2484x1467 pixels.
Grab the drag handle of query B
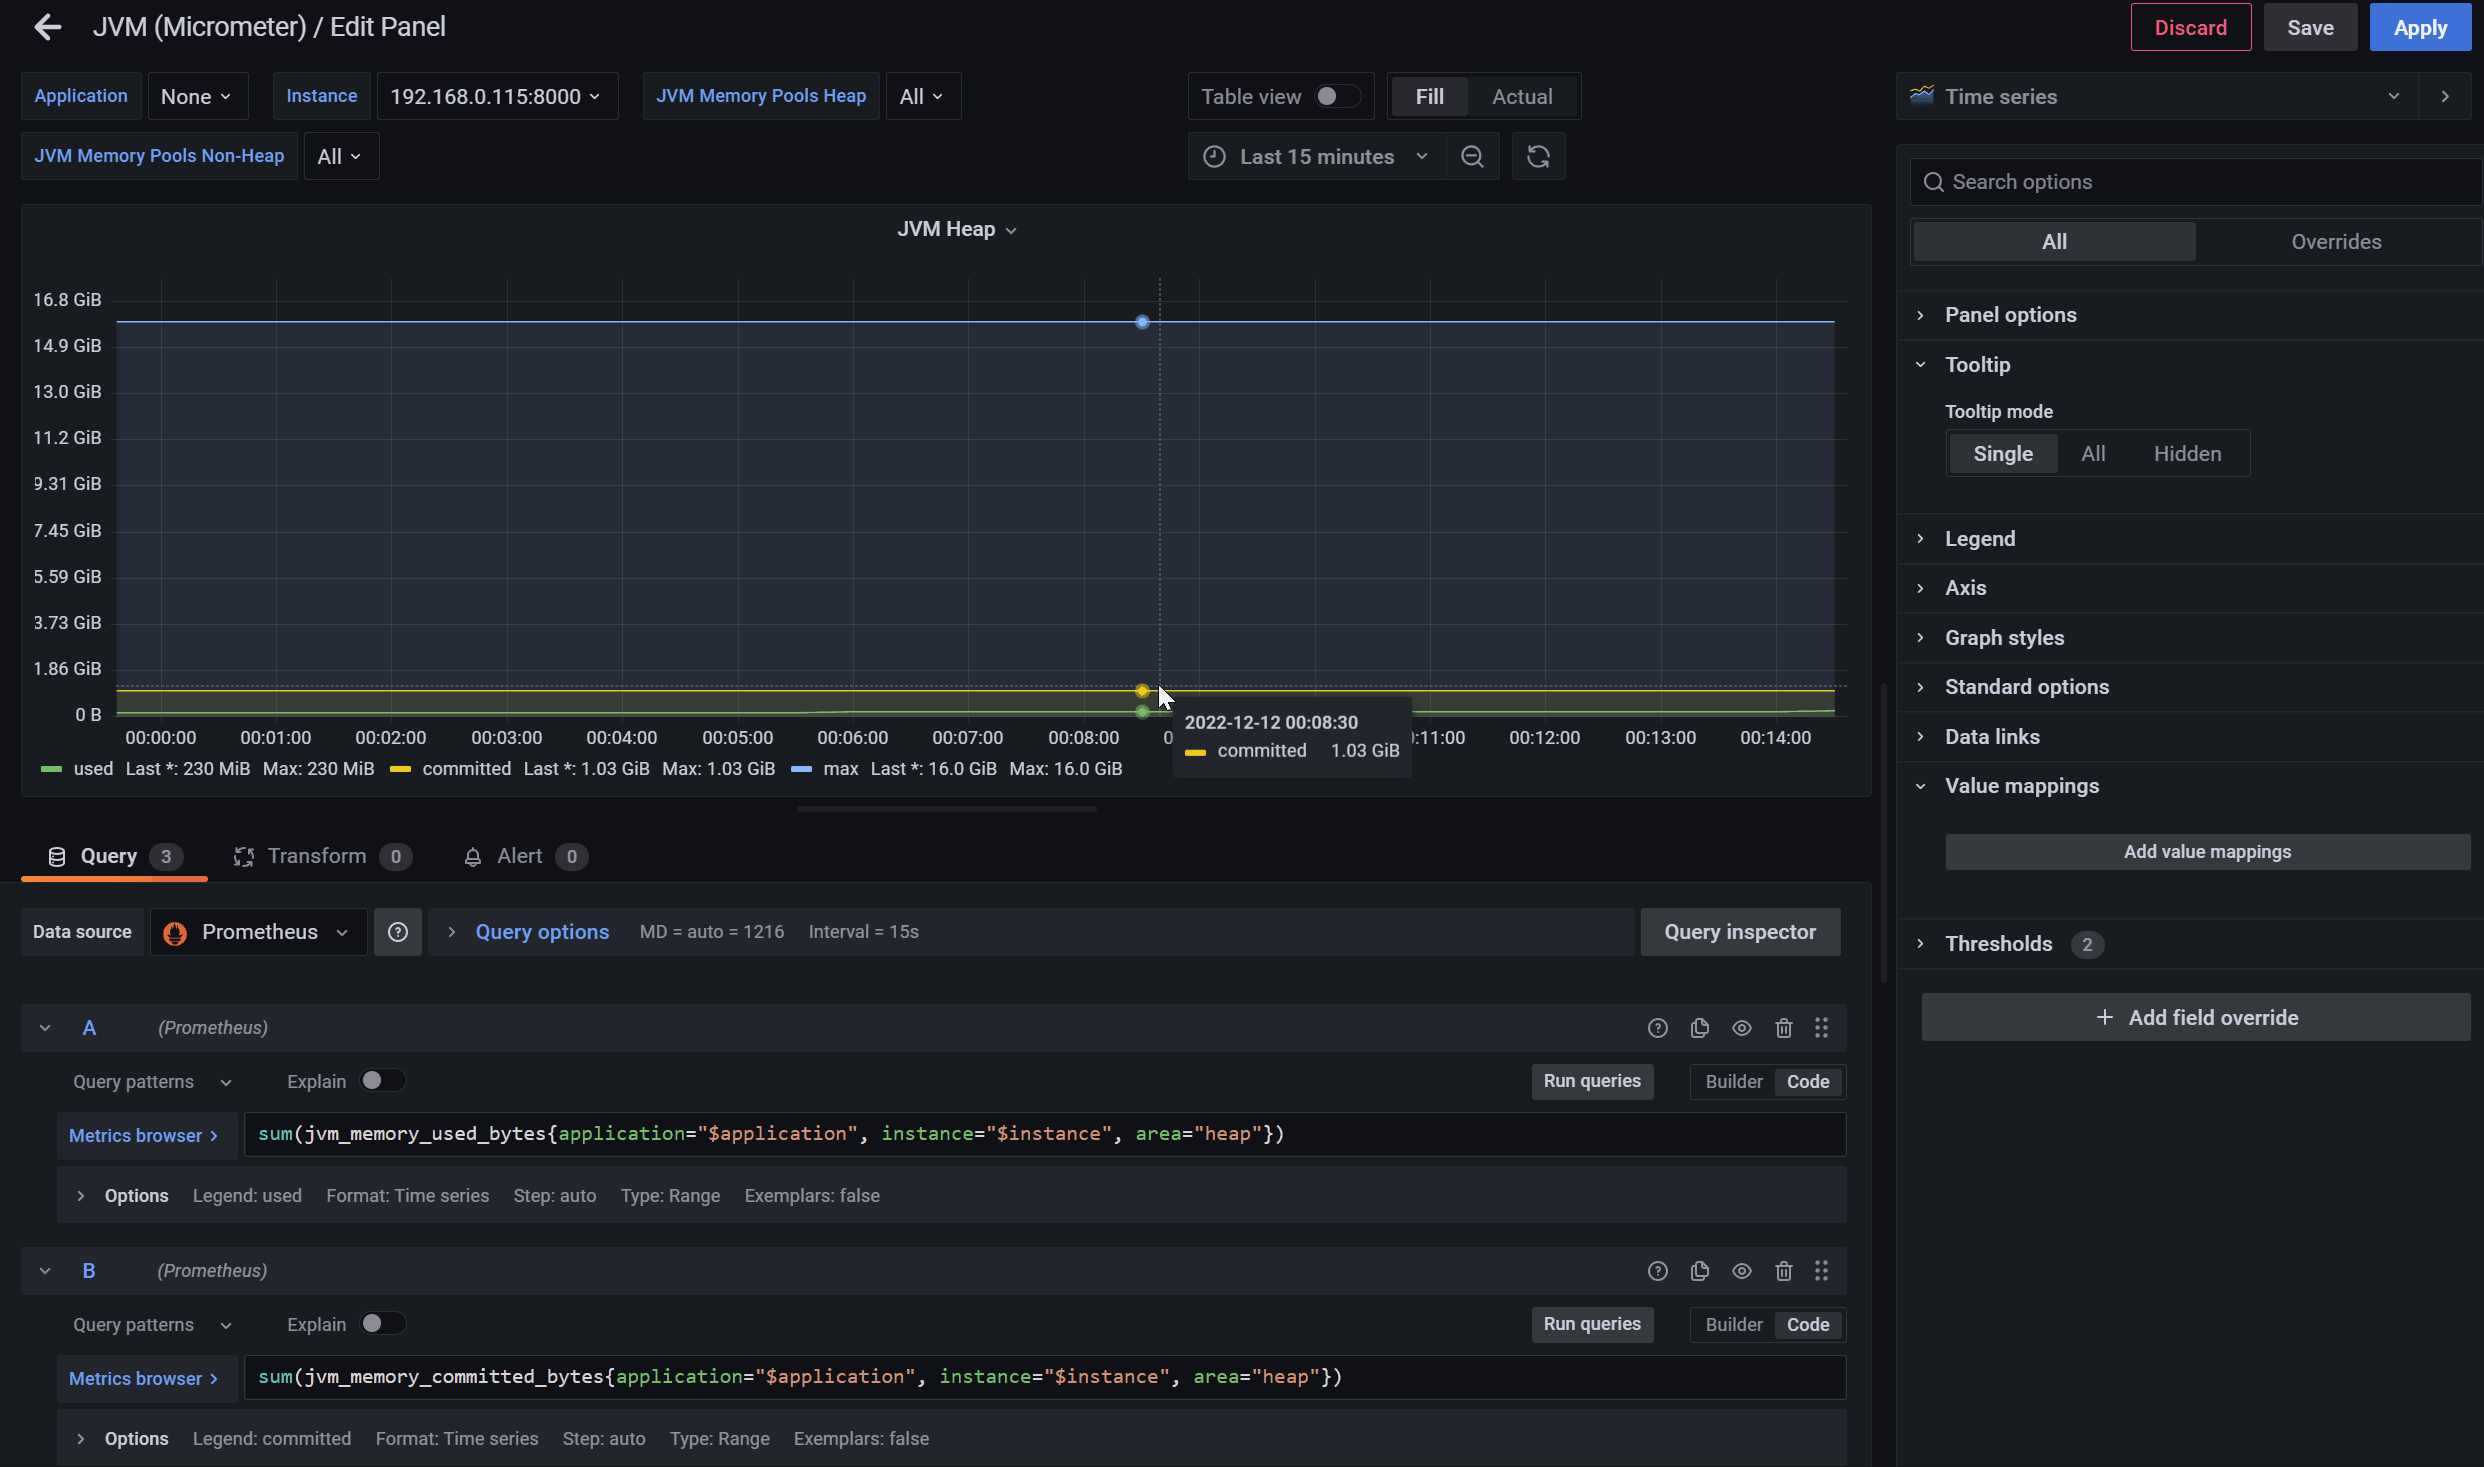click(x=1822, y=1271)
